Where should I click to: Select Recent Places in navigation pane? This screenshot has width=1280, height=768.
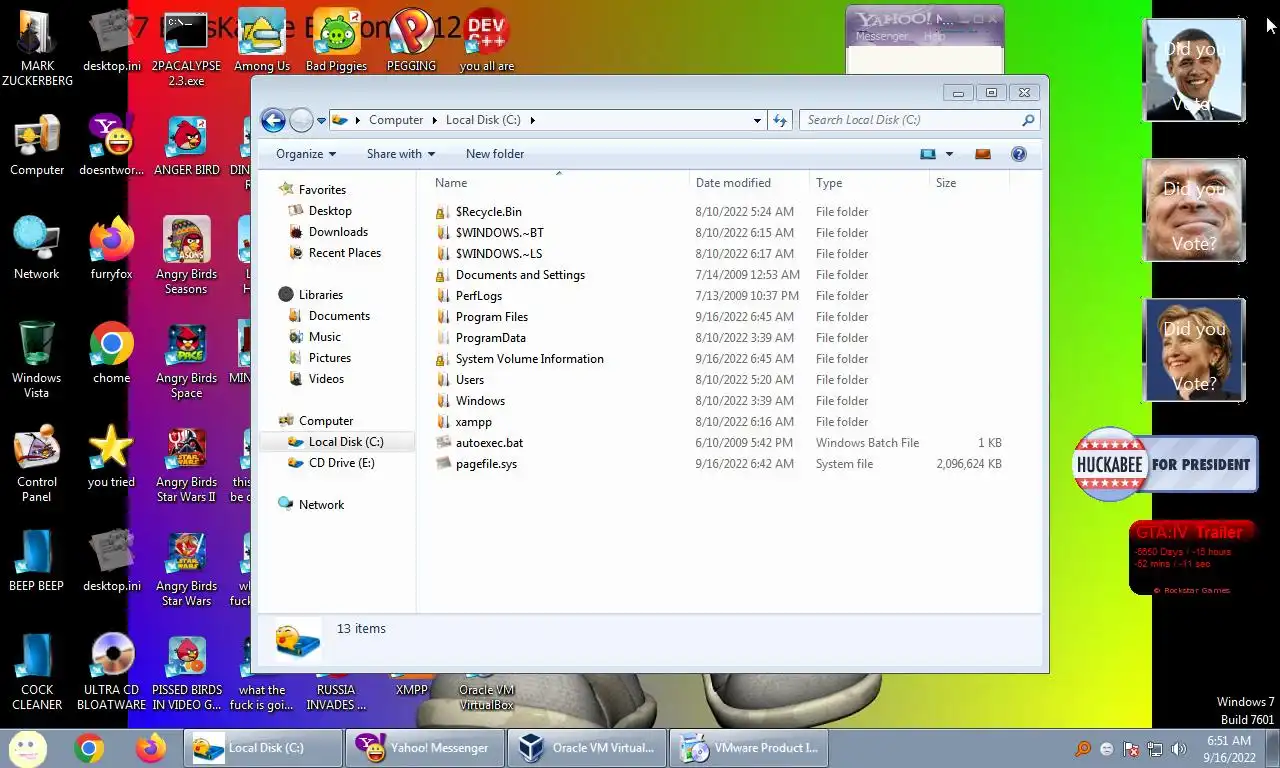pos(344,253)
